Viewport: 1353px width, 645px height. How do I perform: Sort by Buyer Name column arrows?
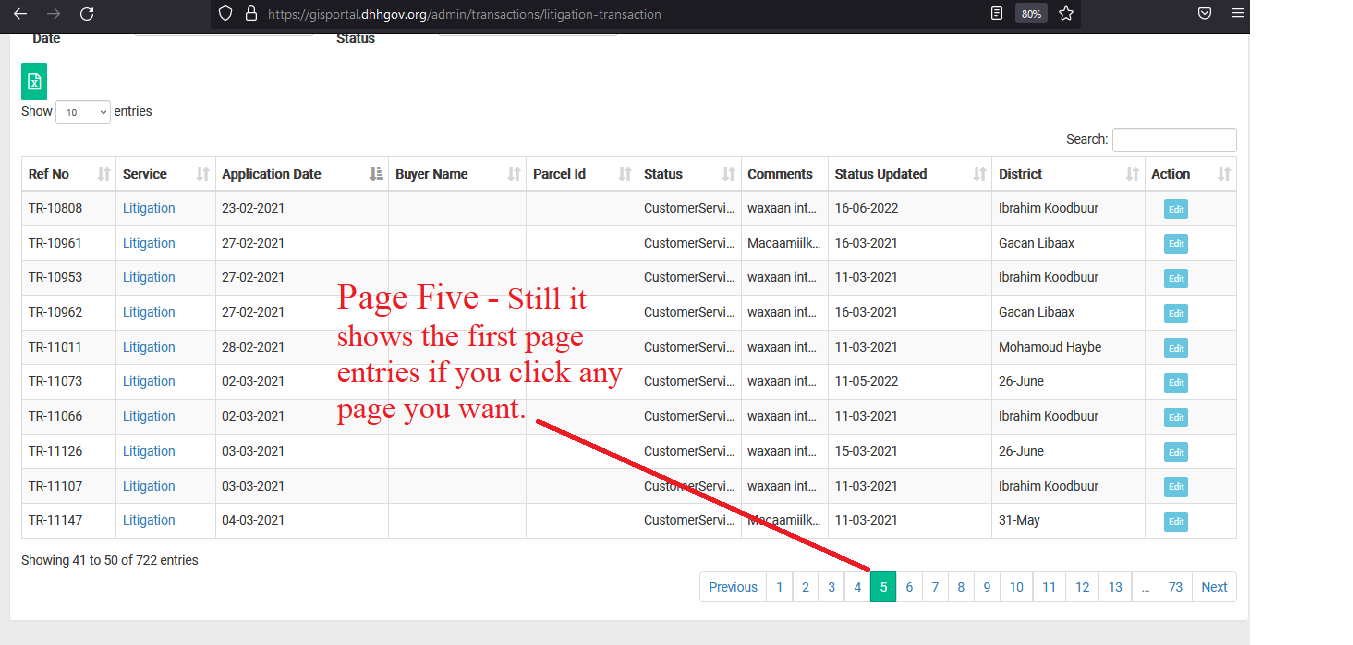[514, 174]
